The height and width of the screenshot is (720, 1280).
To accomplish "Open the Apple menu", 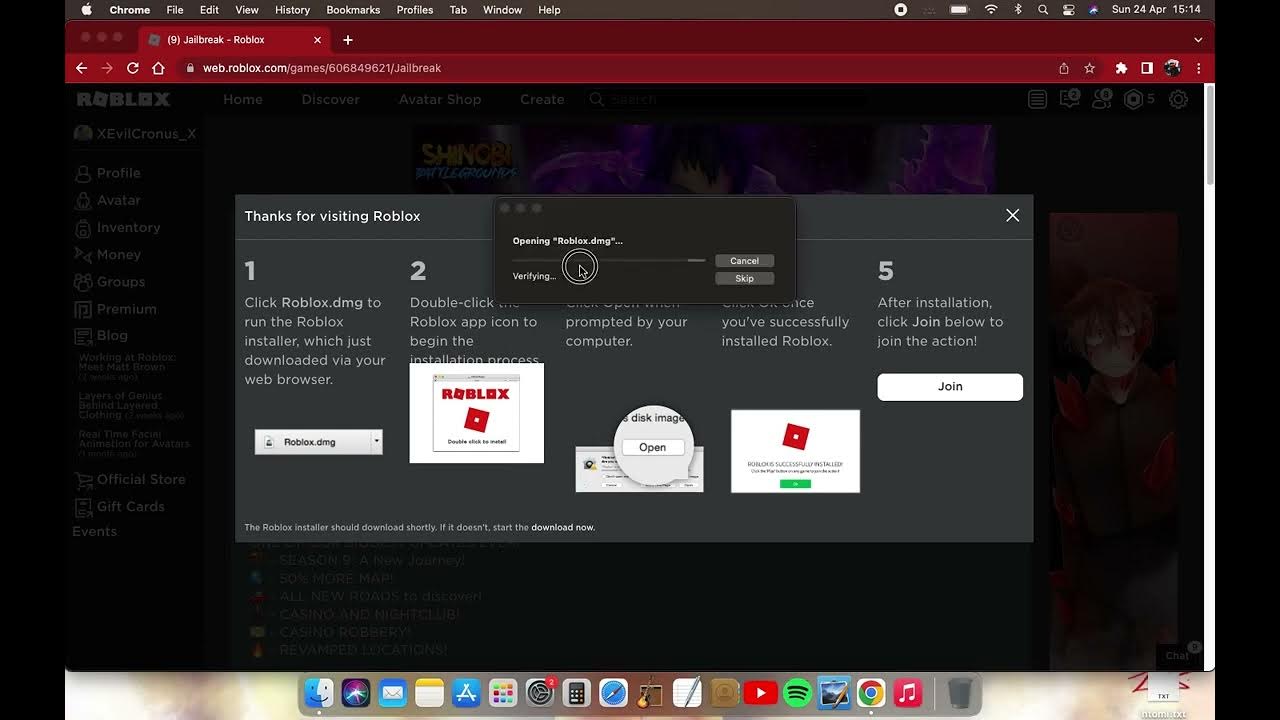I will pos(86,10).
